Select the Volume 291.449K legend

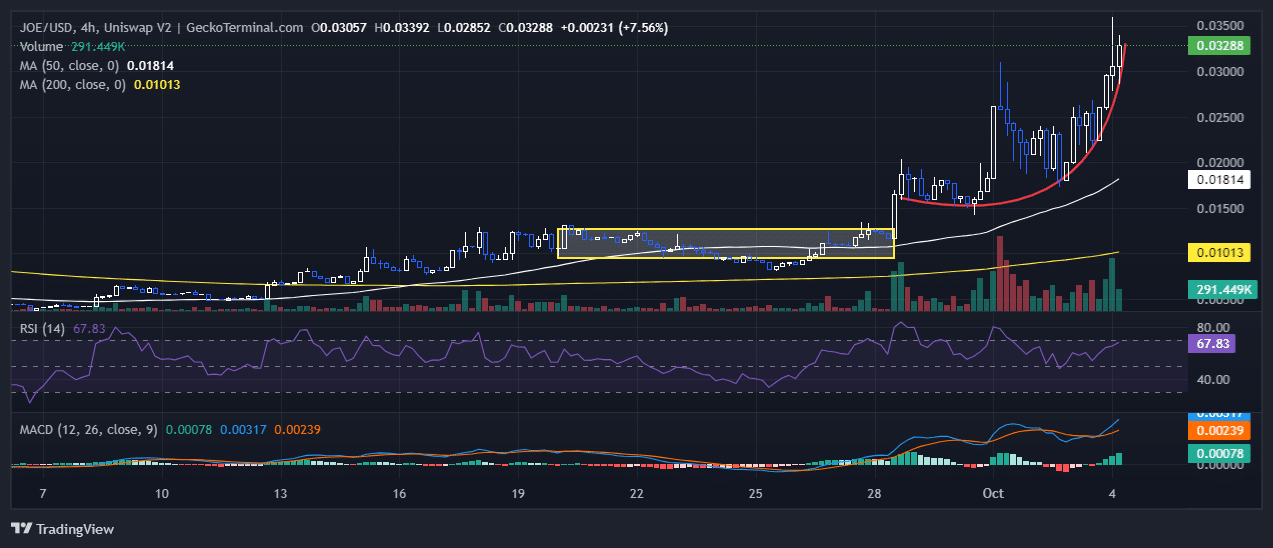[x=72, y=46]
